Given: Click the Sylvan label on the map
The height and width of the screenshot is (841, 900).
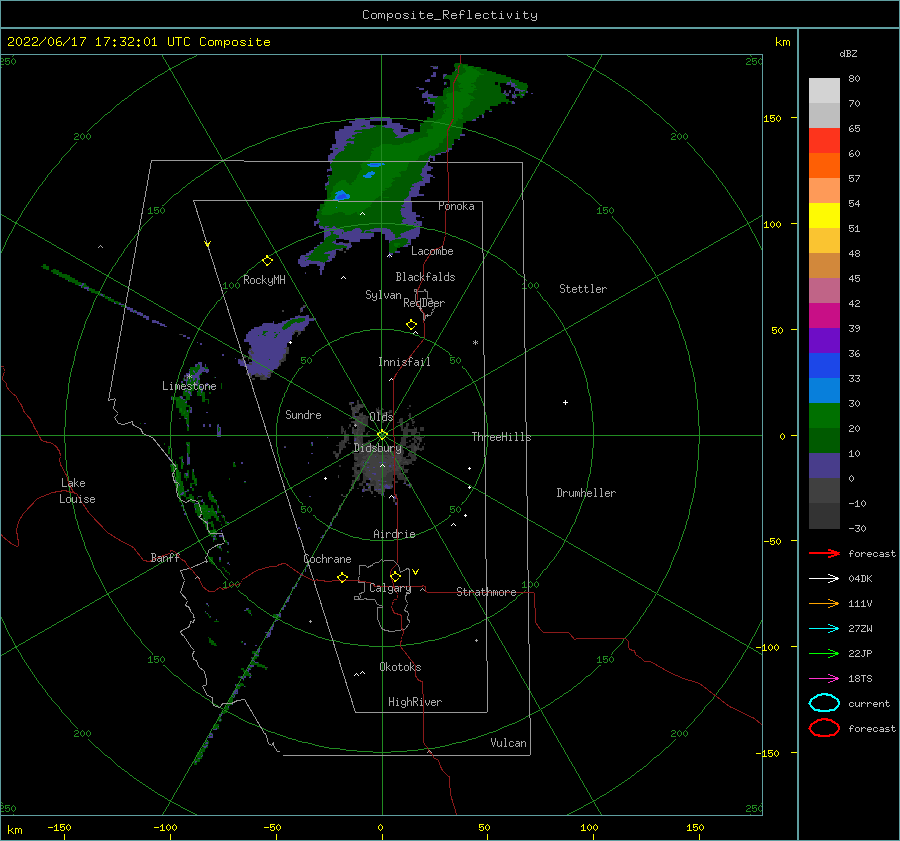Looking at the screenshot, I should tap(383, 295).
